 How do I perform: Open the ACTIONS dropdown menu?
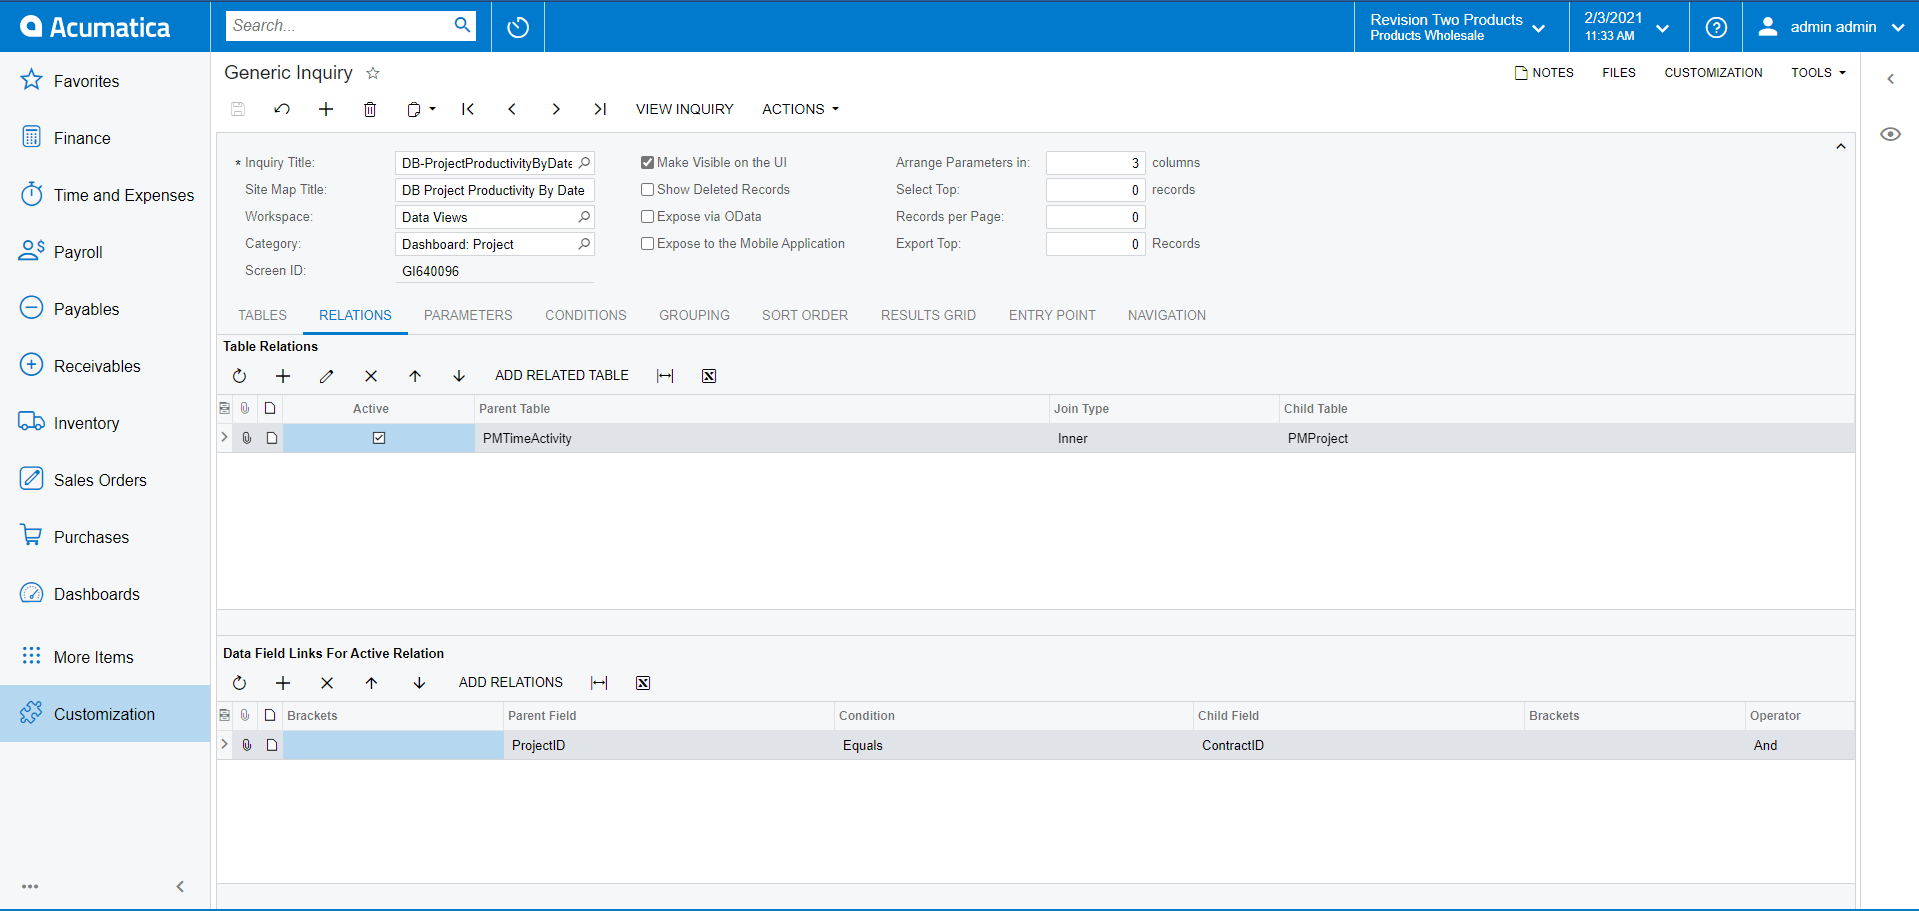(x=800, y=109)
